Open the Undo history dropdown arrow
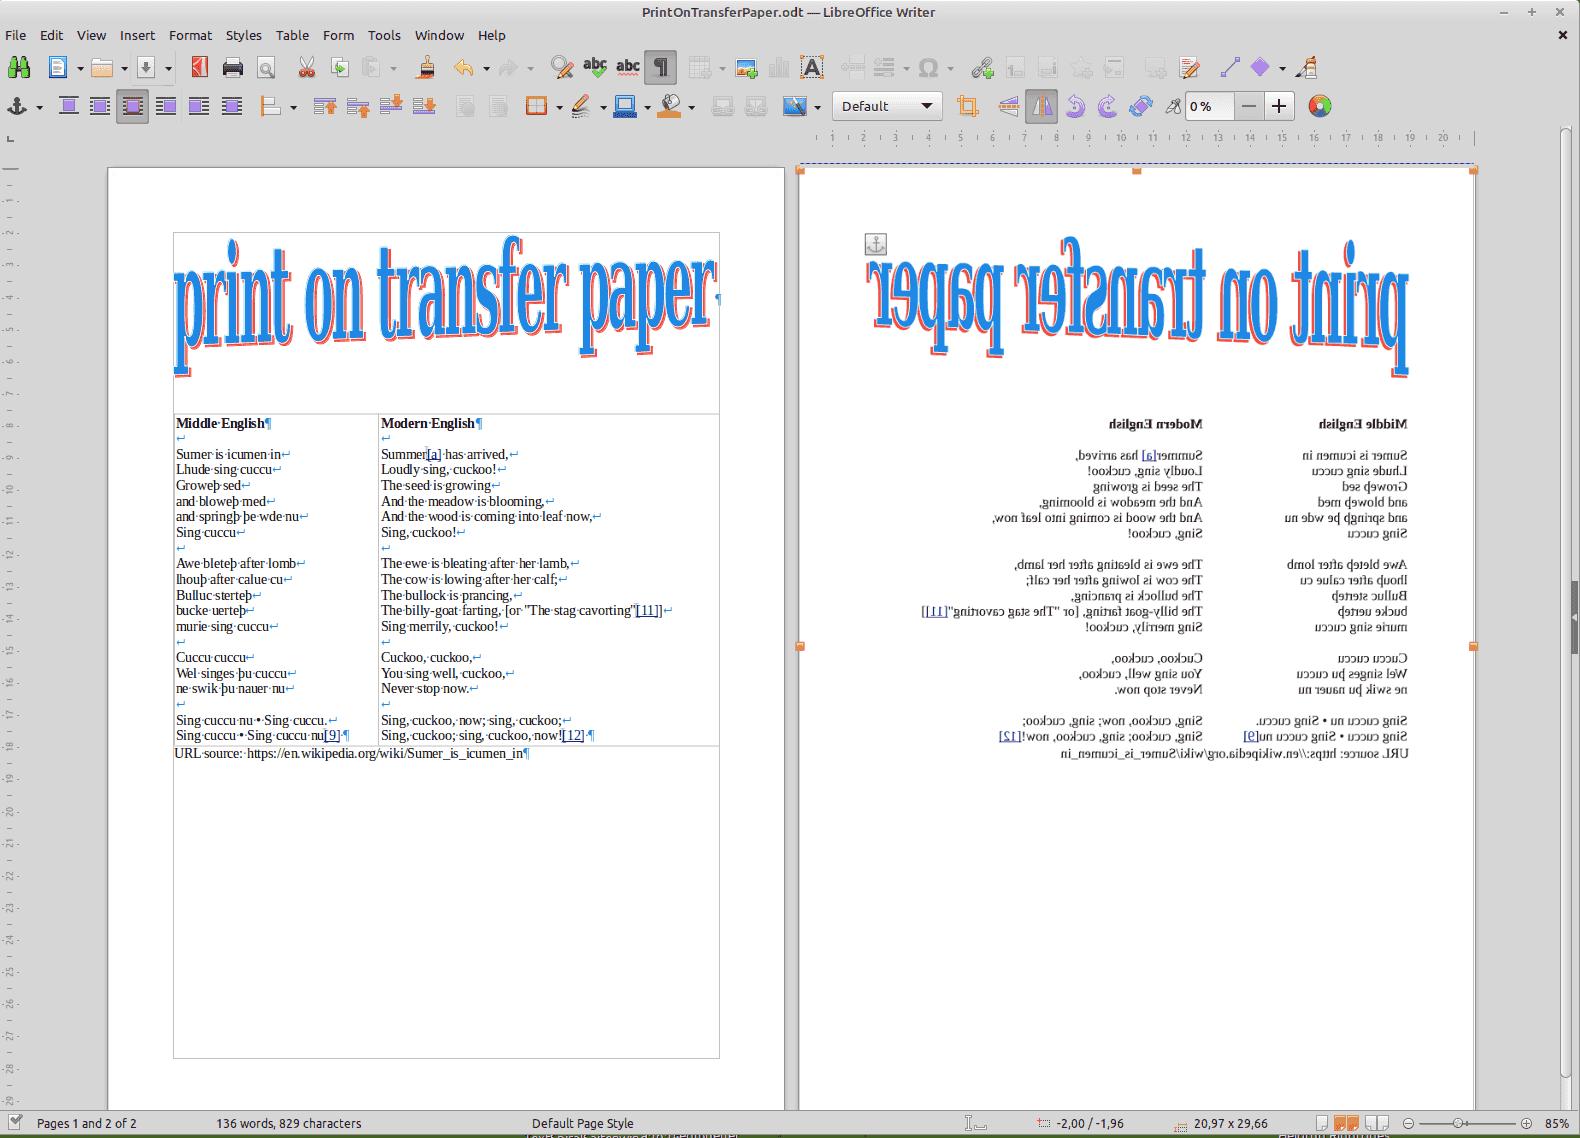Screen dimensions: 1580x1138 [486, 69]
